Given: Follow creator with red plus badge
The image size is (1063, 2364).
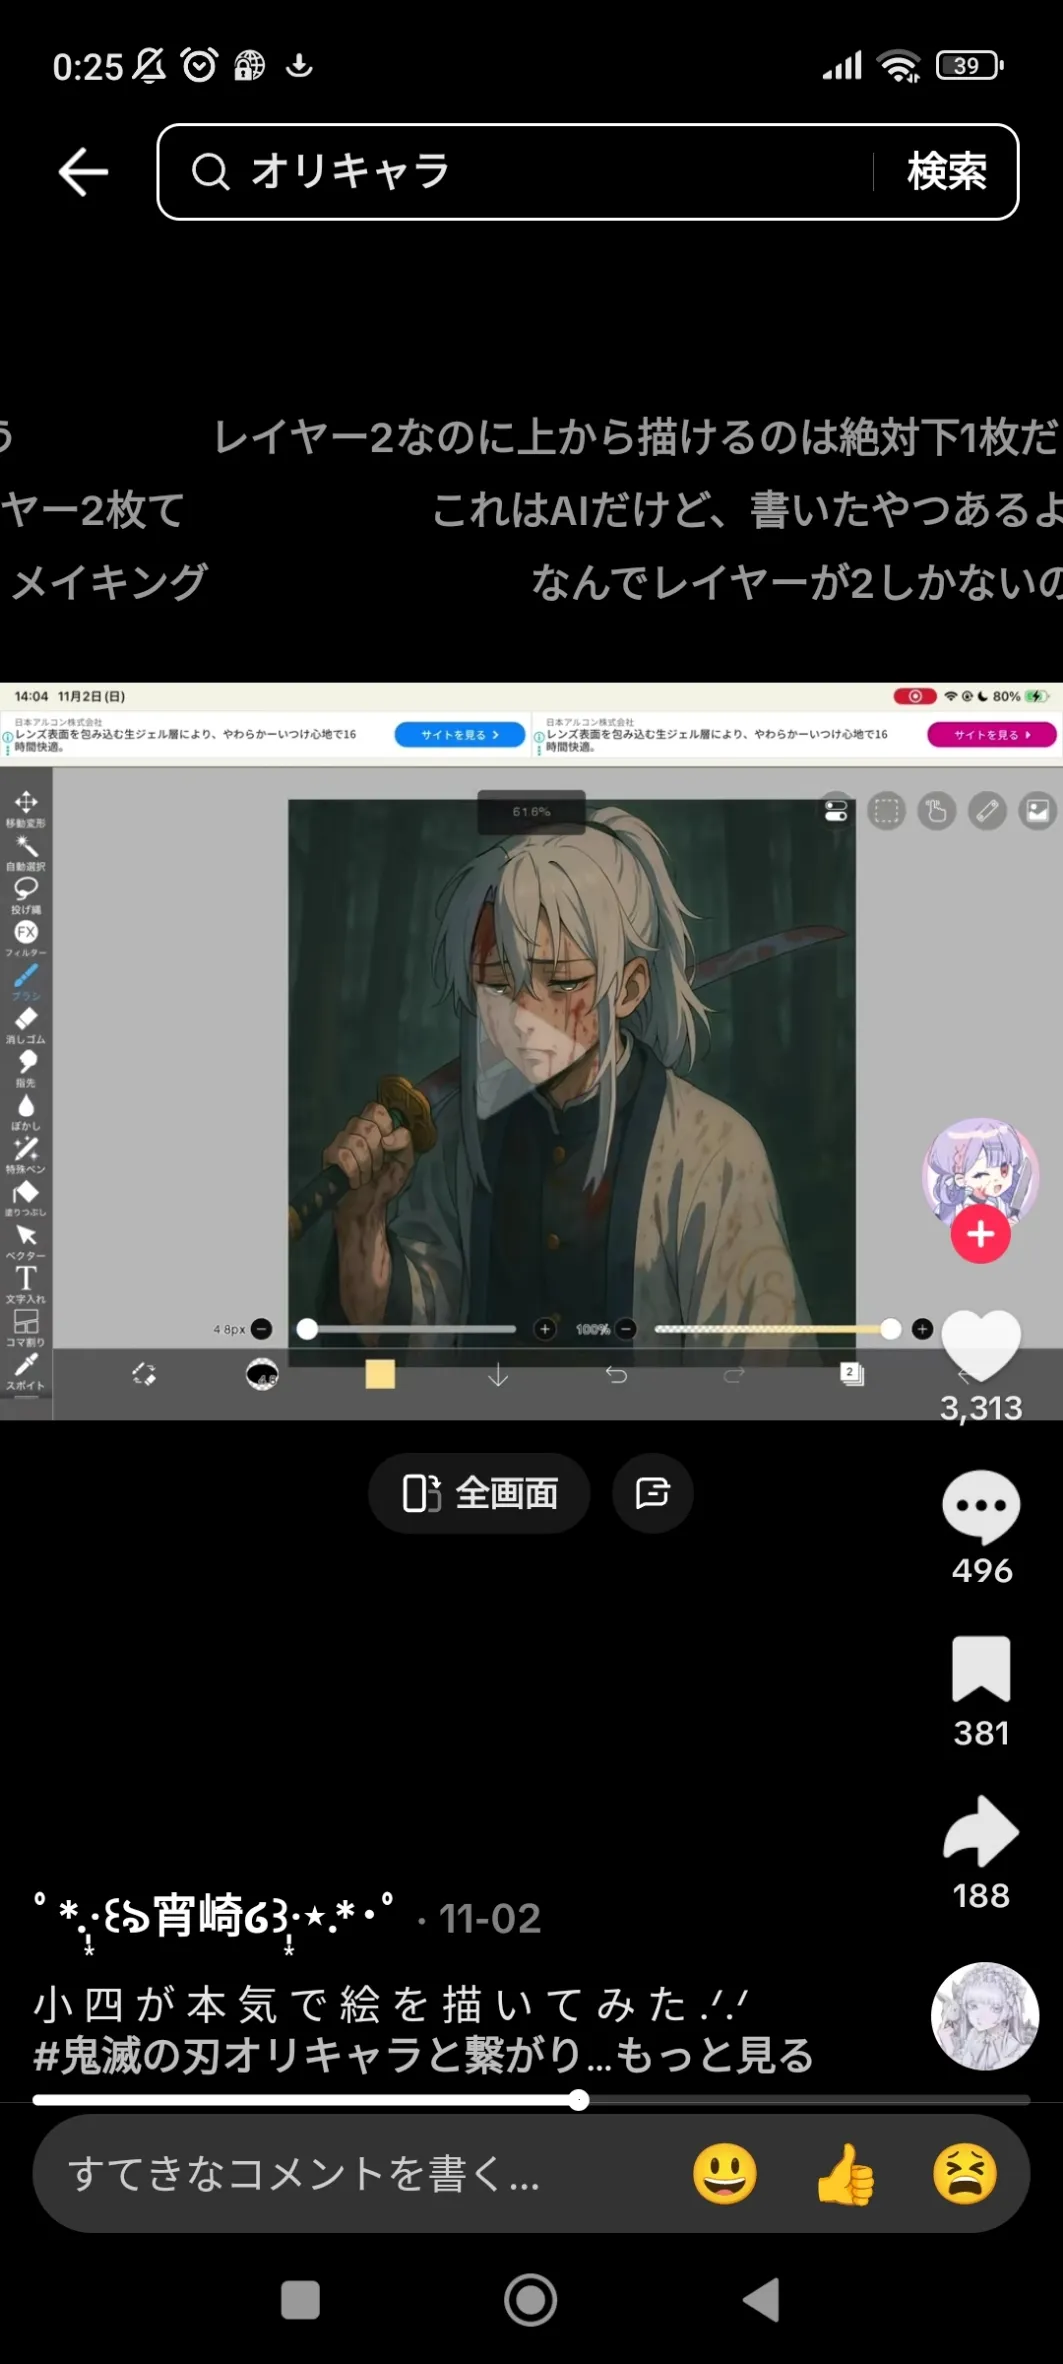Looking at the screenshot, I should coord(980,1234).
